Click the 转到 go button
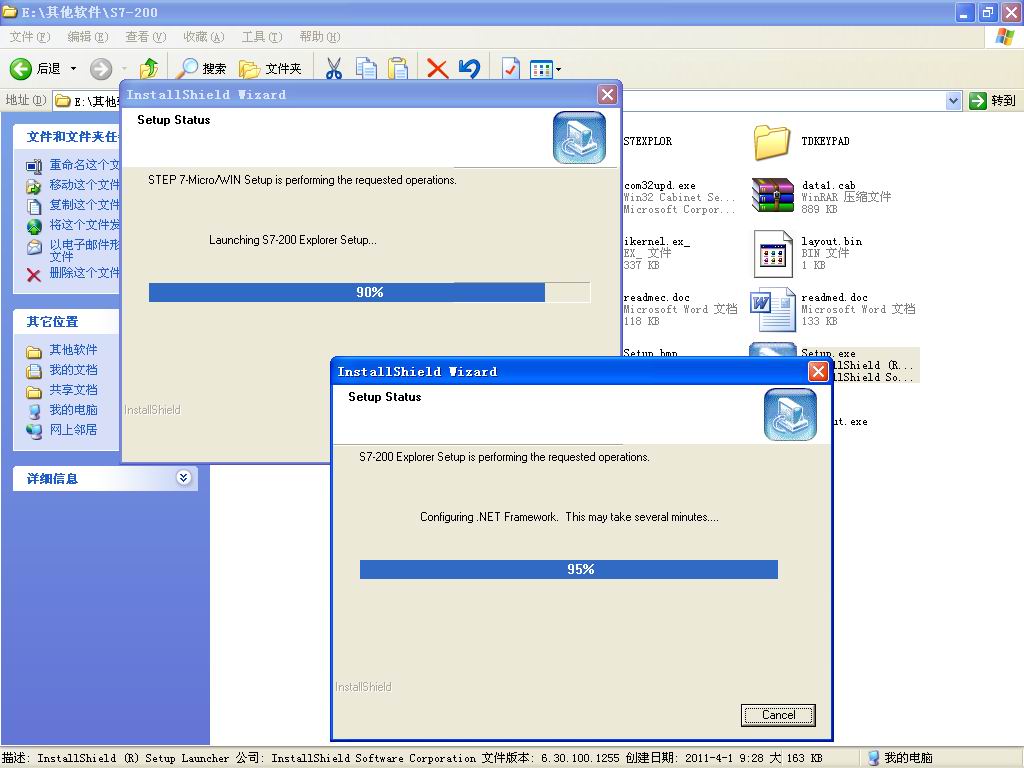1024x768 pixels. click(x=992, y=100)
